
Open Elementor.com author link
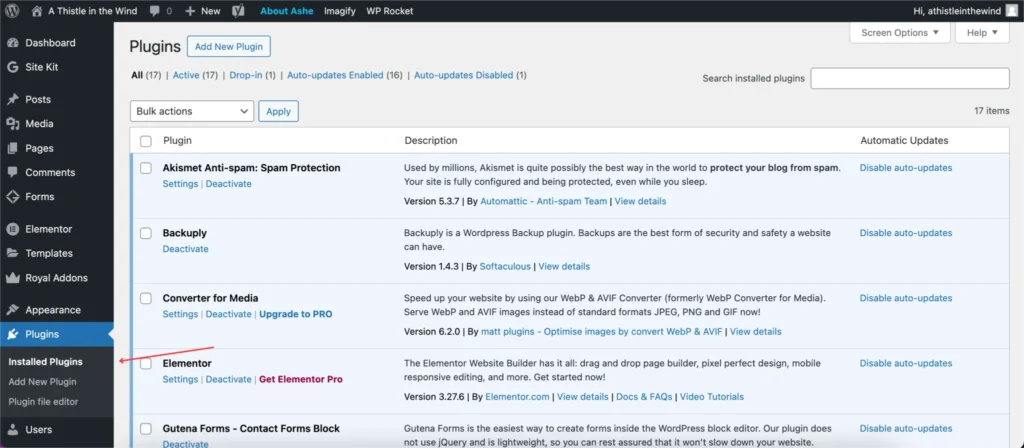[x=517, y=396]
